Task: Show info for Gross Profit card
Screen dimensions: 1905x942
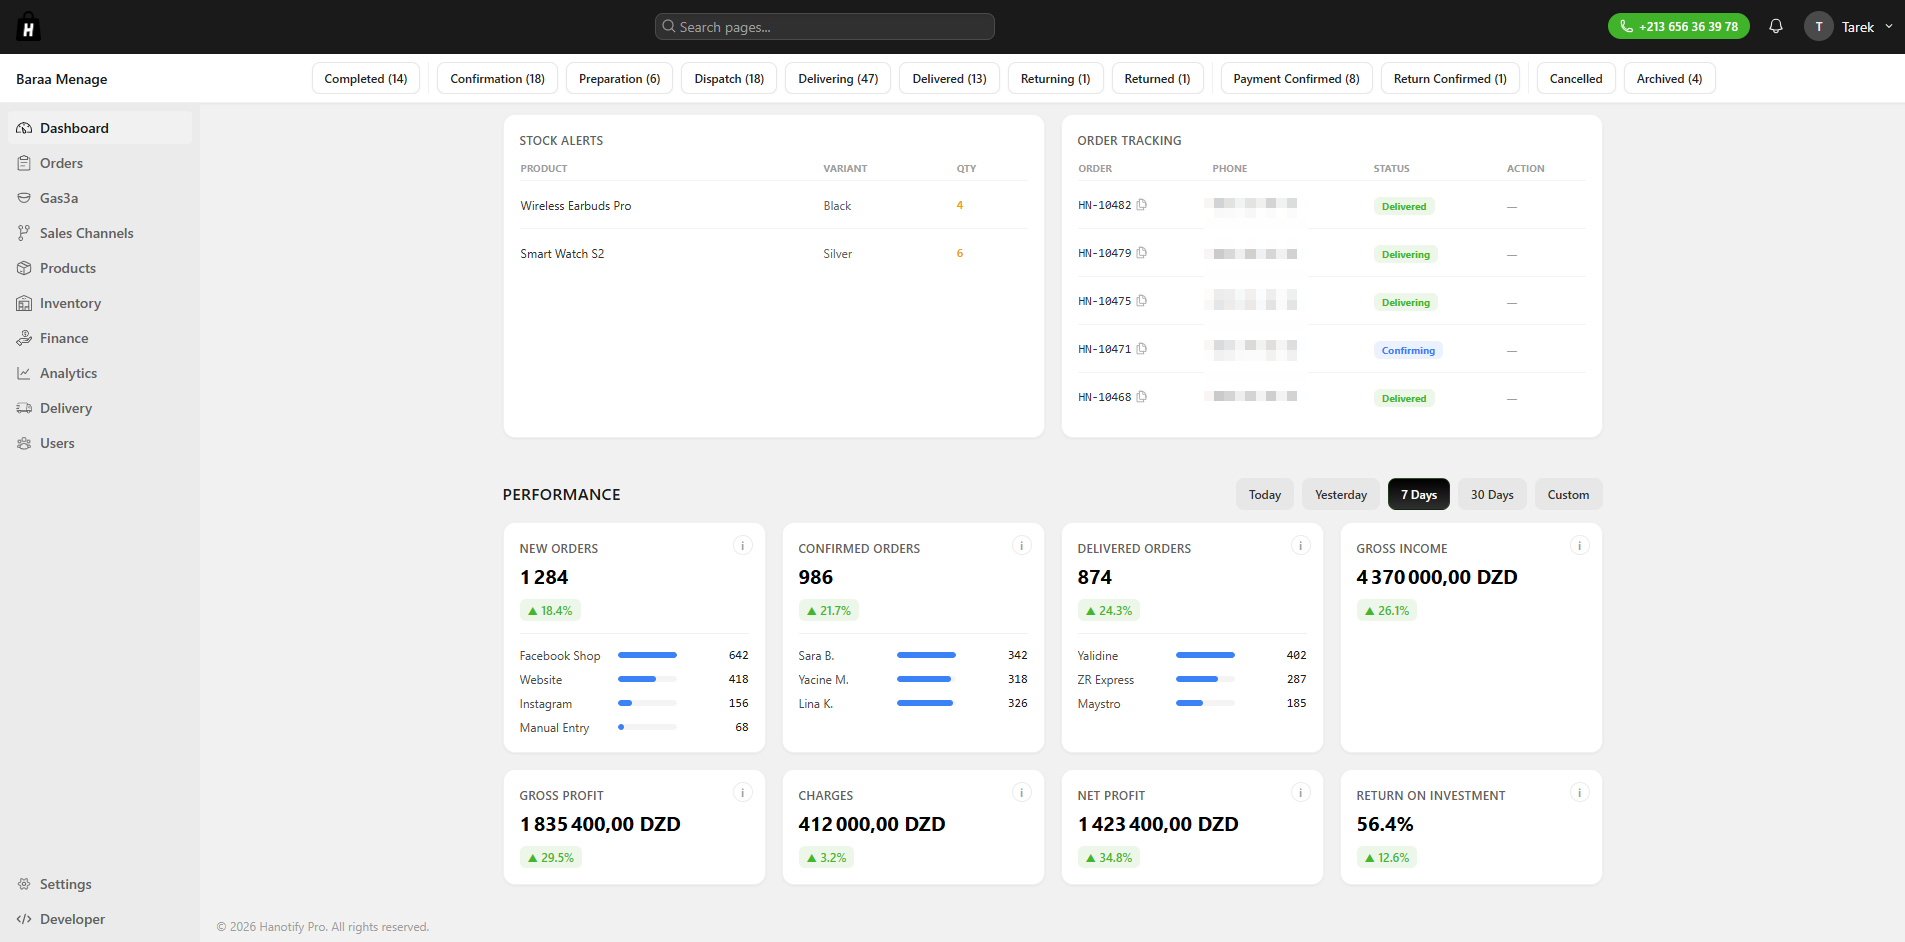Action: tap(742, 792)
